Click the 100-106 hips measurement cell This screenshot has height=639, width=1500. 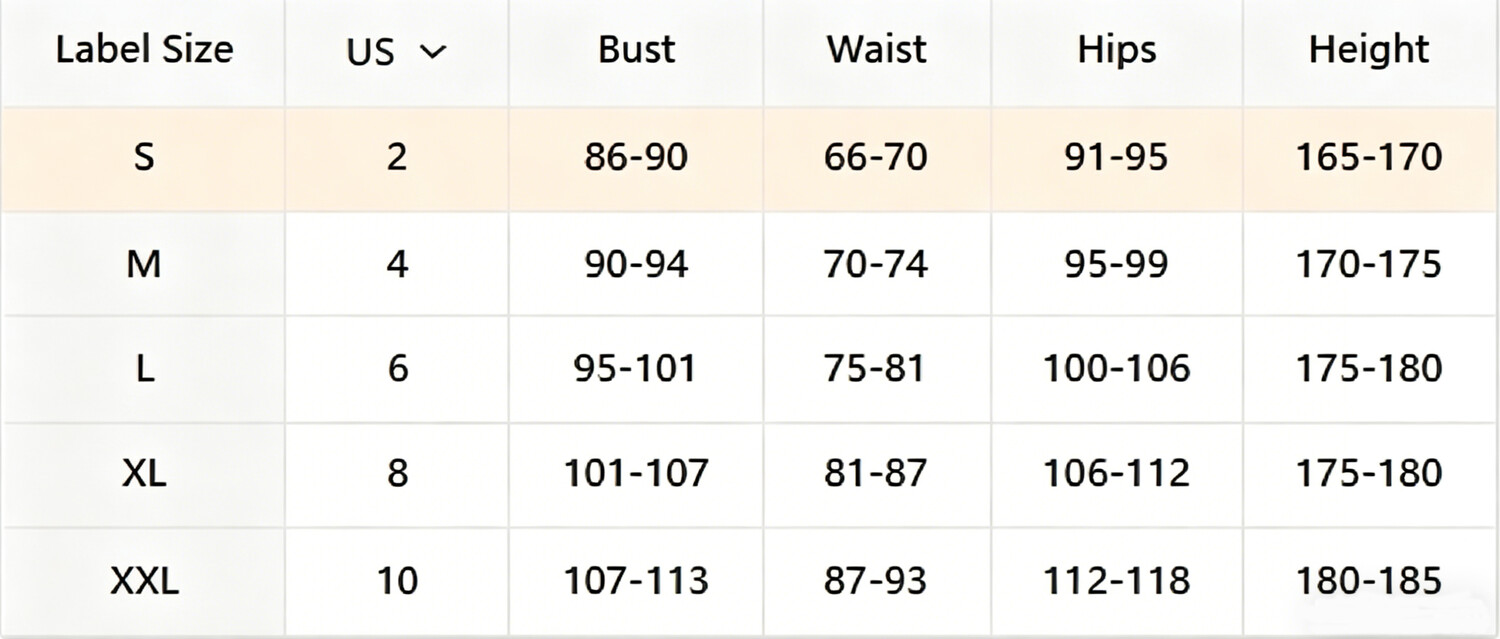1116,370
